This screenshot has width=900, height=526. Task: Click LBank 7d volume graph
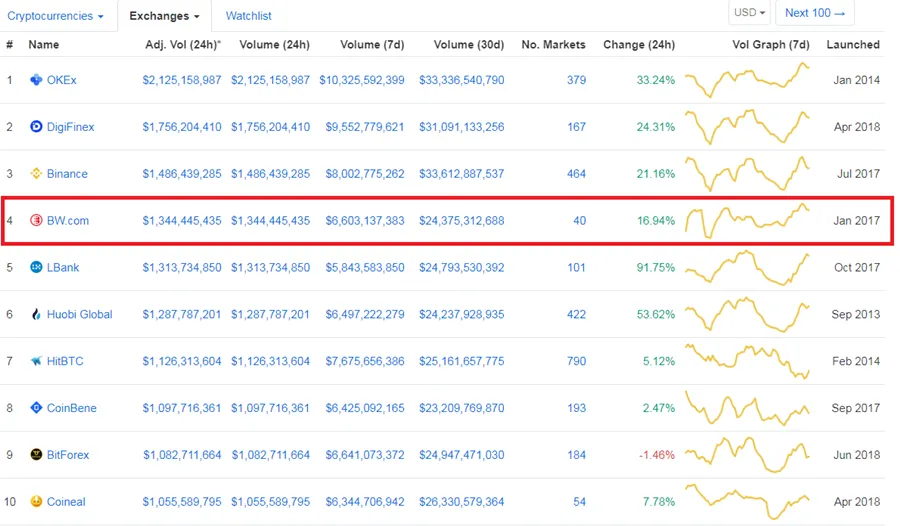click(747, 268)
